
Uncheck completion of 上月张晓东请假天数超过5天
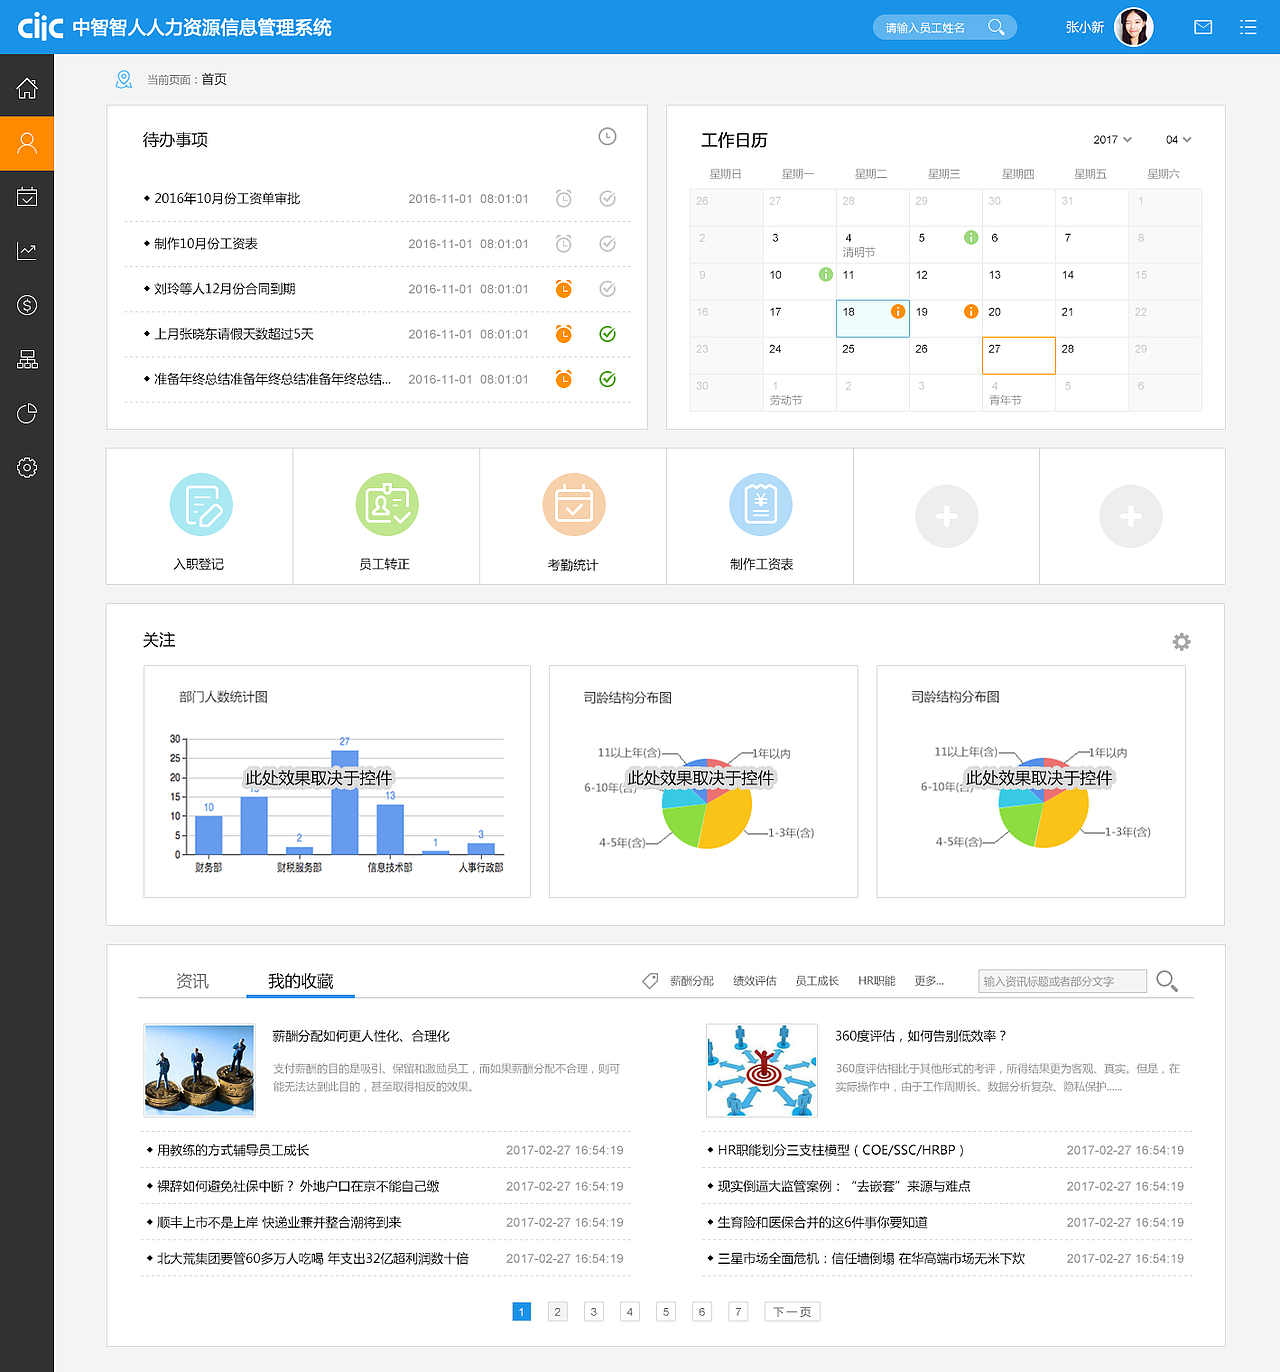pyautogui.click(x=607, y=334)
